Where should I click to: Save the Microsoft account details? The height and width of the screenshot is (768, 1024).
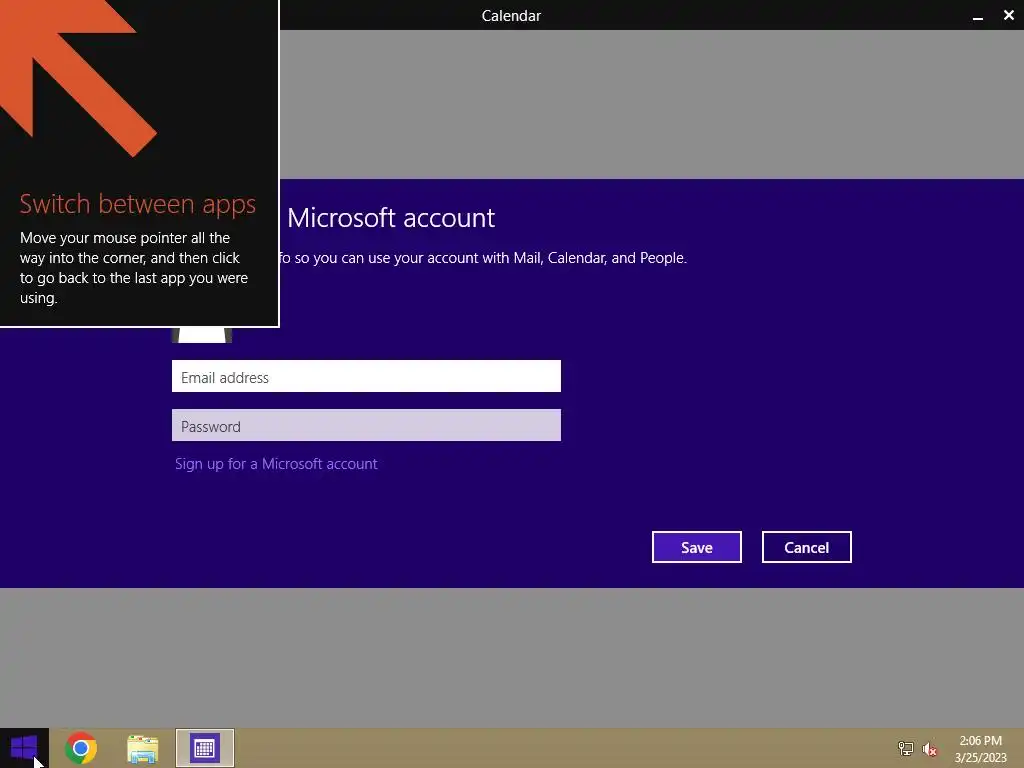(697, 547)
